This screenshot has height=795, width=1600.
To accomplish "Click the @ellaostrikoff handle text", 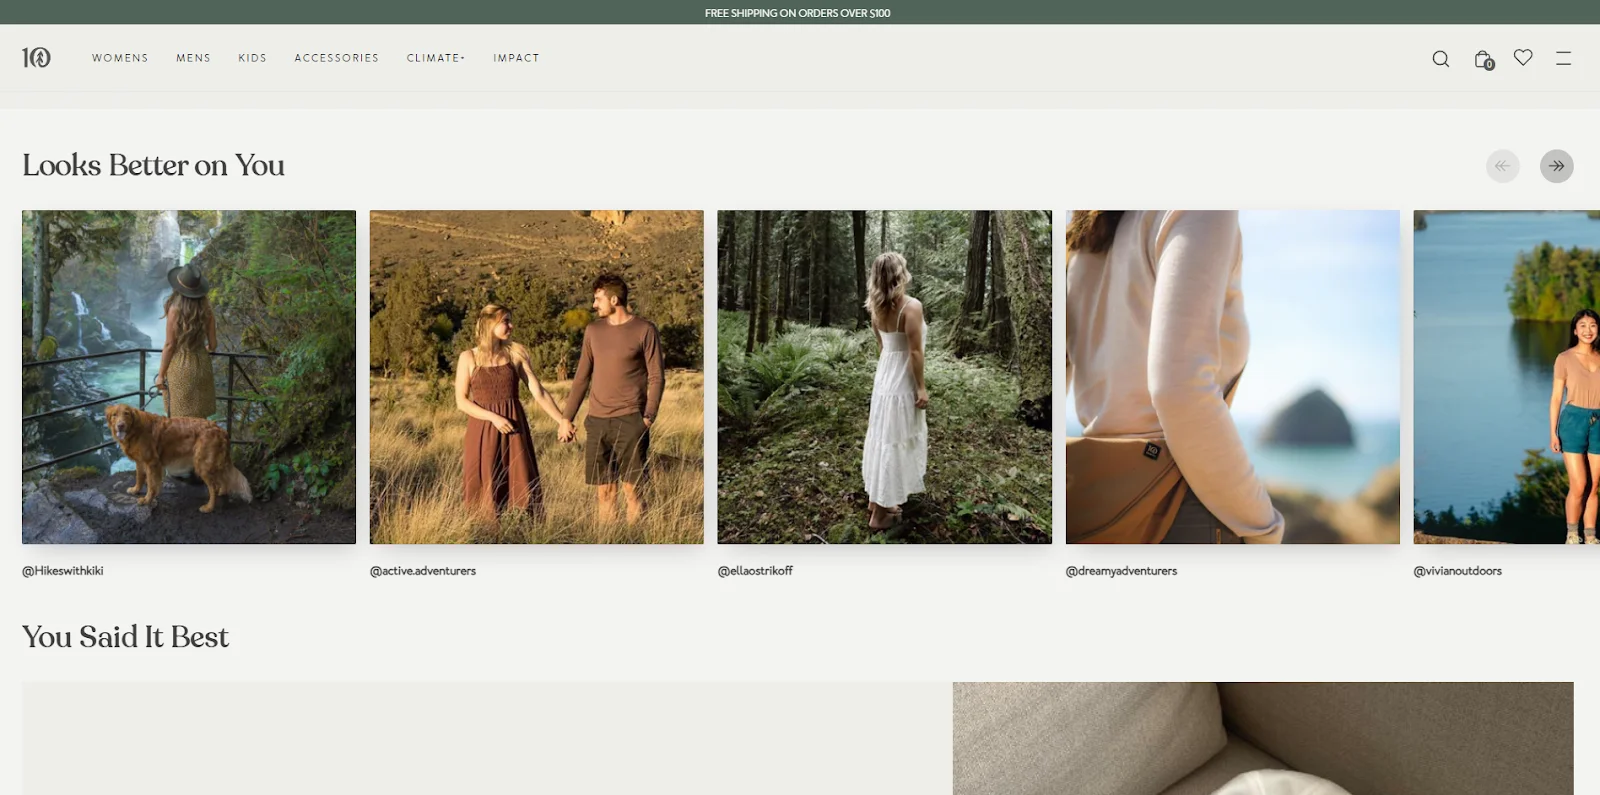I will coord(755,571).
